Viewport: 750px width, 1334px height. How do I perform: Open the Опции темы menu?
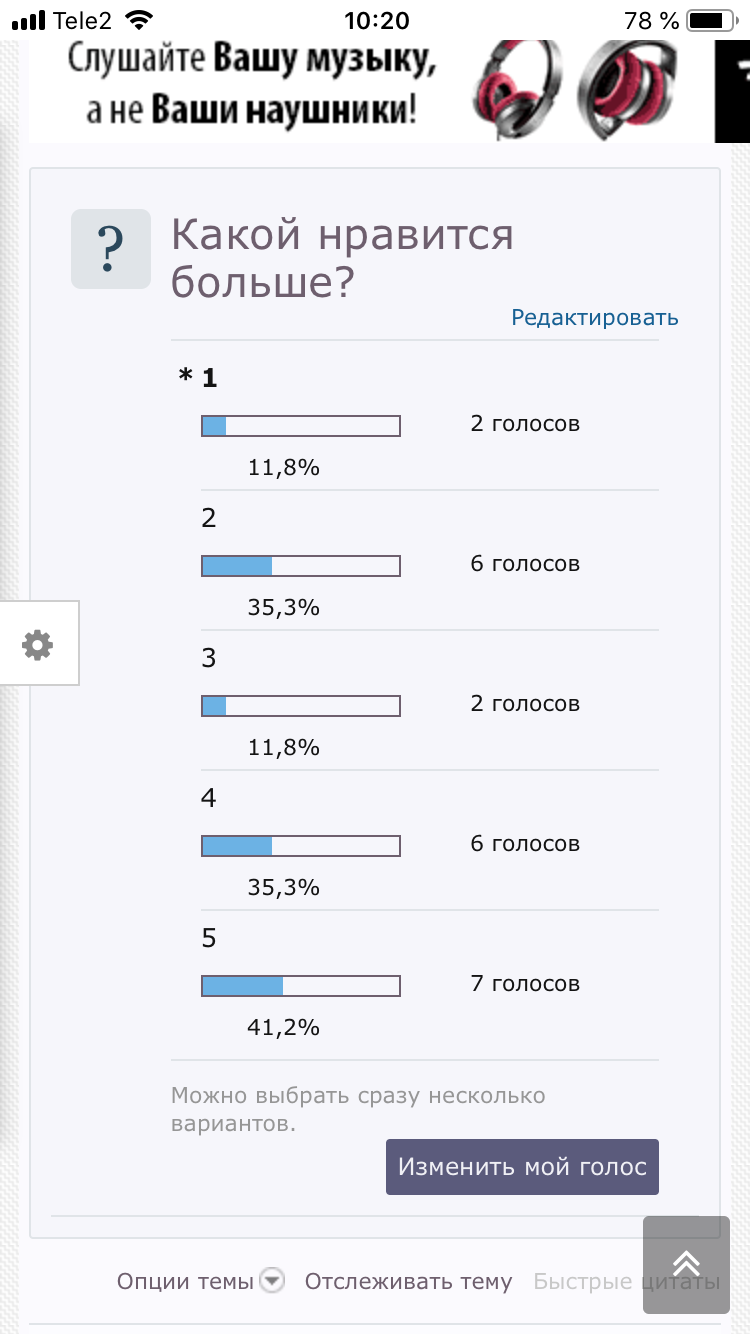(185, 1281)
